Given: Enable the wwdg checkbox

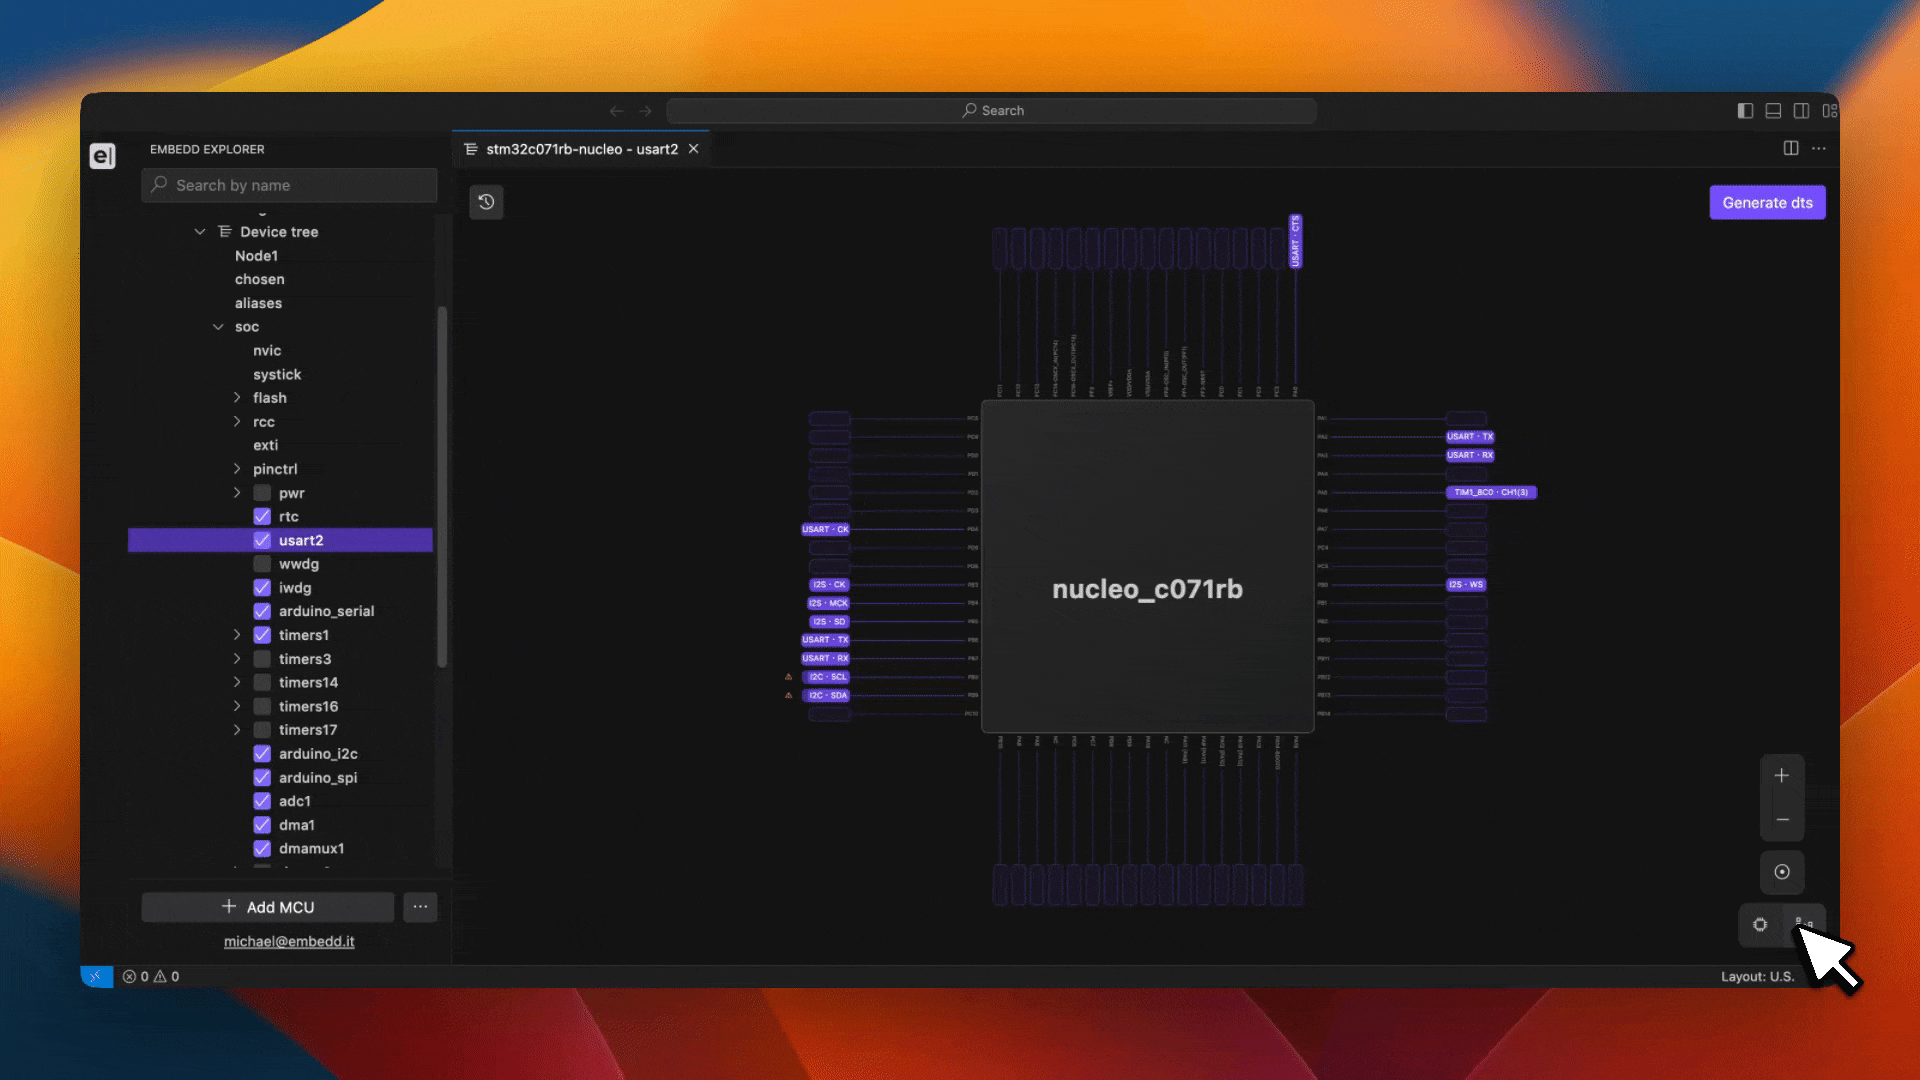Looking at the screenshot, I should (x=262, y=564).
